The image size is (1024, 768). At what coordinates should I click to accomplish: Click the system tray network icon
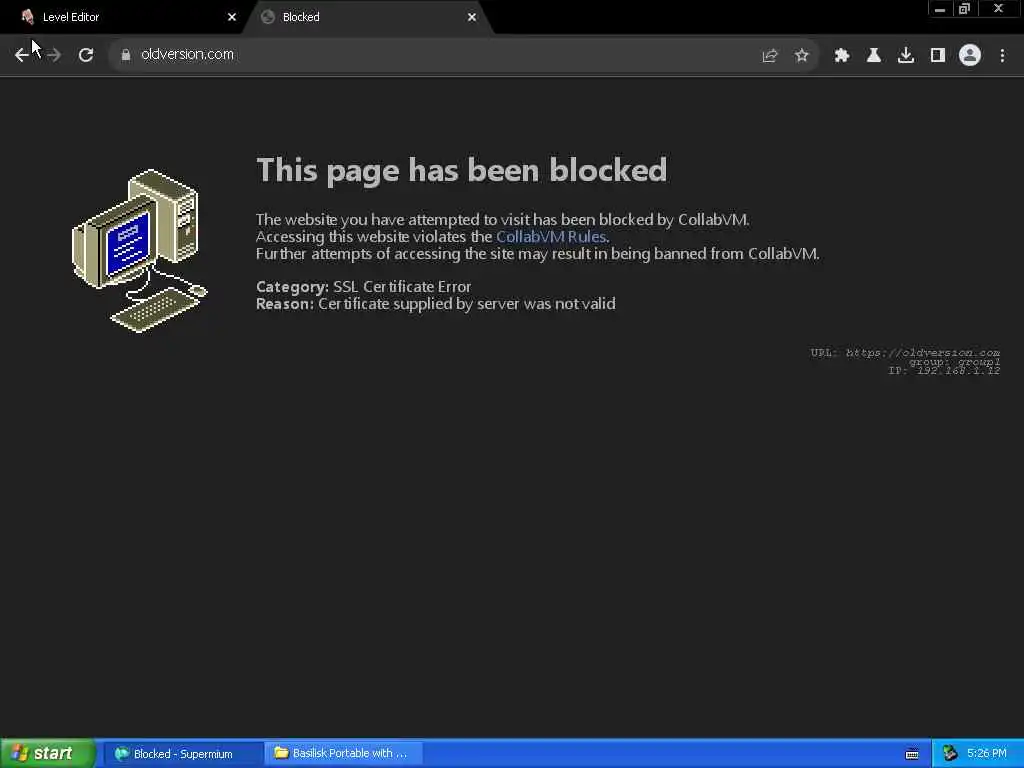[950, 754]
